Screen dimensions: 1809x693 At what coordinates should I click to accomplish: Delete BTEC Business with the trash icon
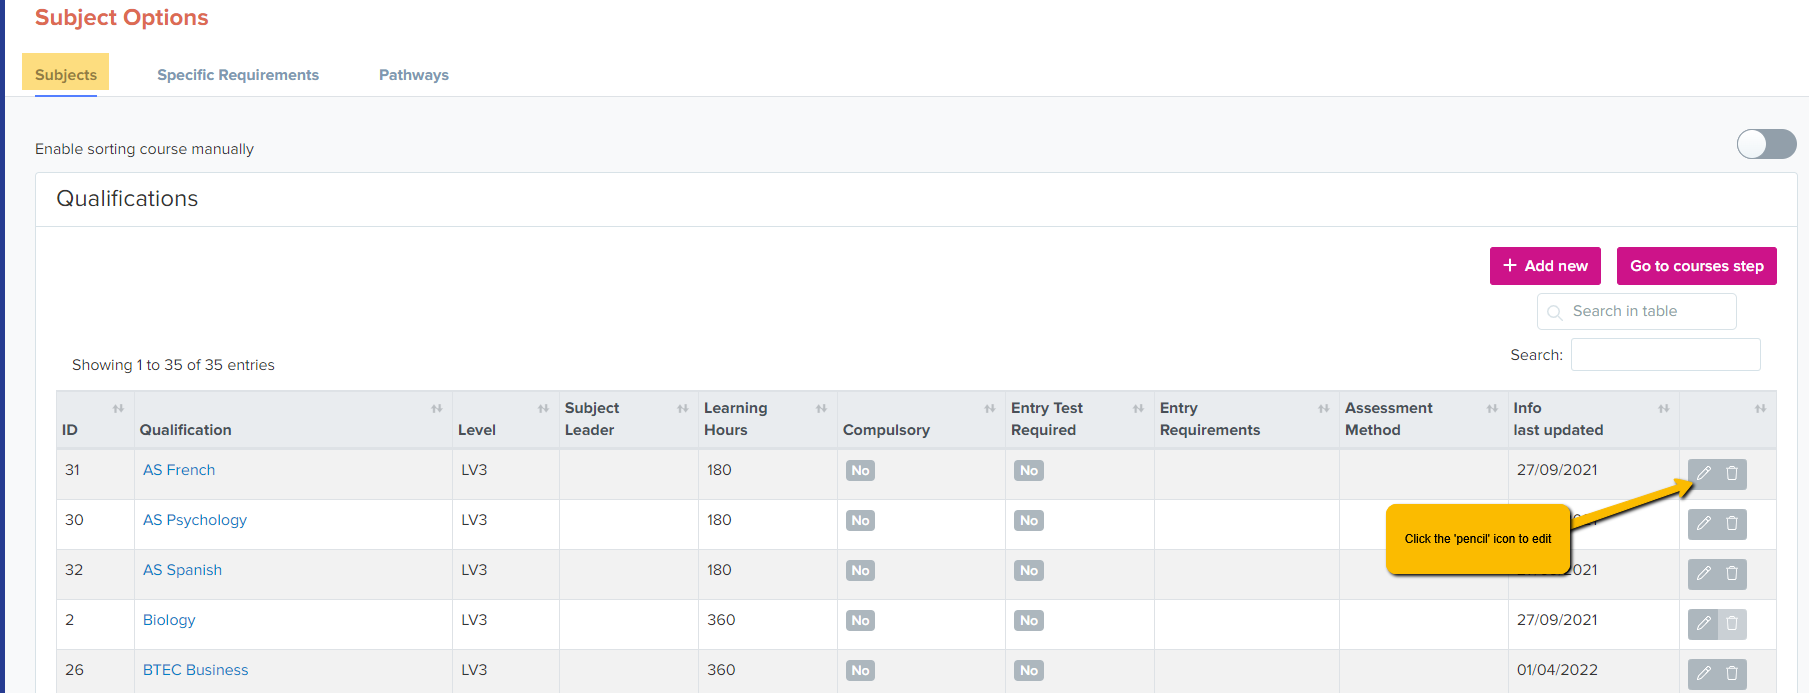click(x=1732, y=673)
